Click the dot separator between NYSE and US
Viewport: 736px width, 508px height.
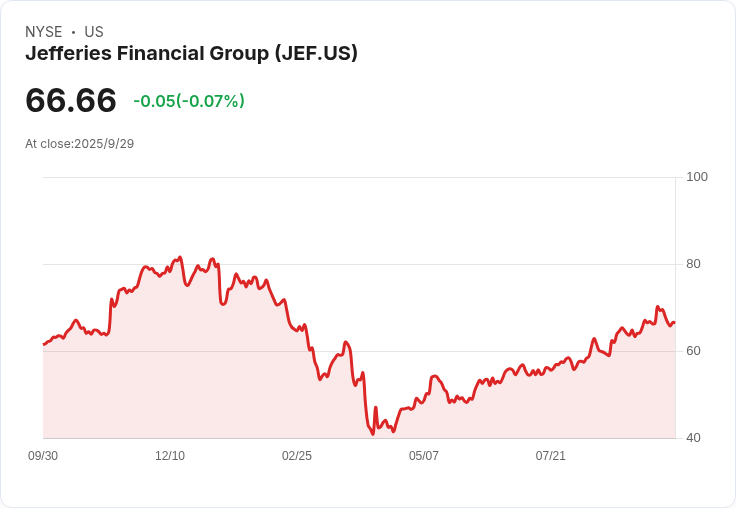pos(73,32)
